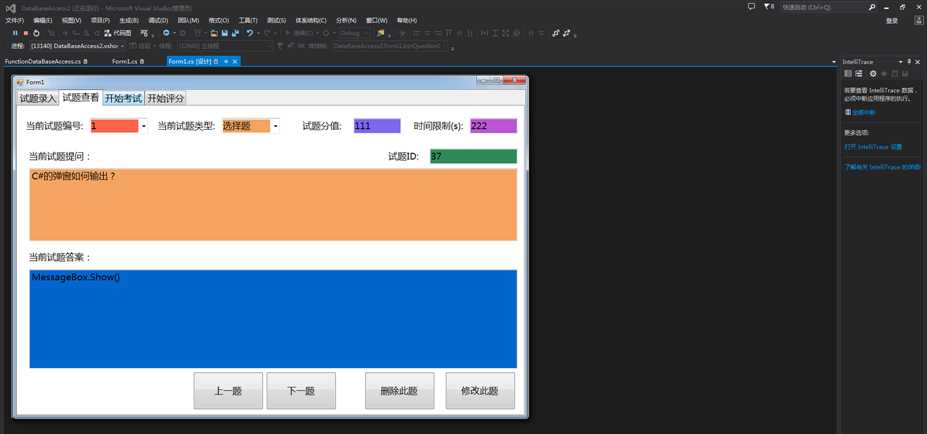
Task: Open the 团队(M) menu
Action: point(188,21)
